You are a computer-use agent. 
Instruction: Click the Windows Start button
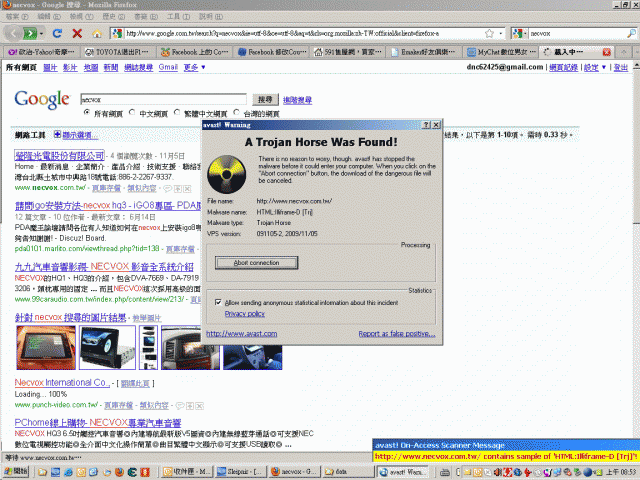coord(16,471)
